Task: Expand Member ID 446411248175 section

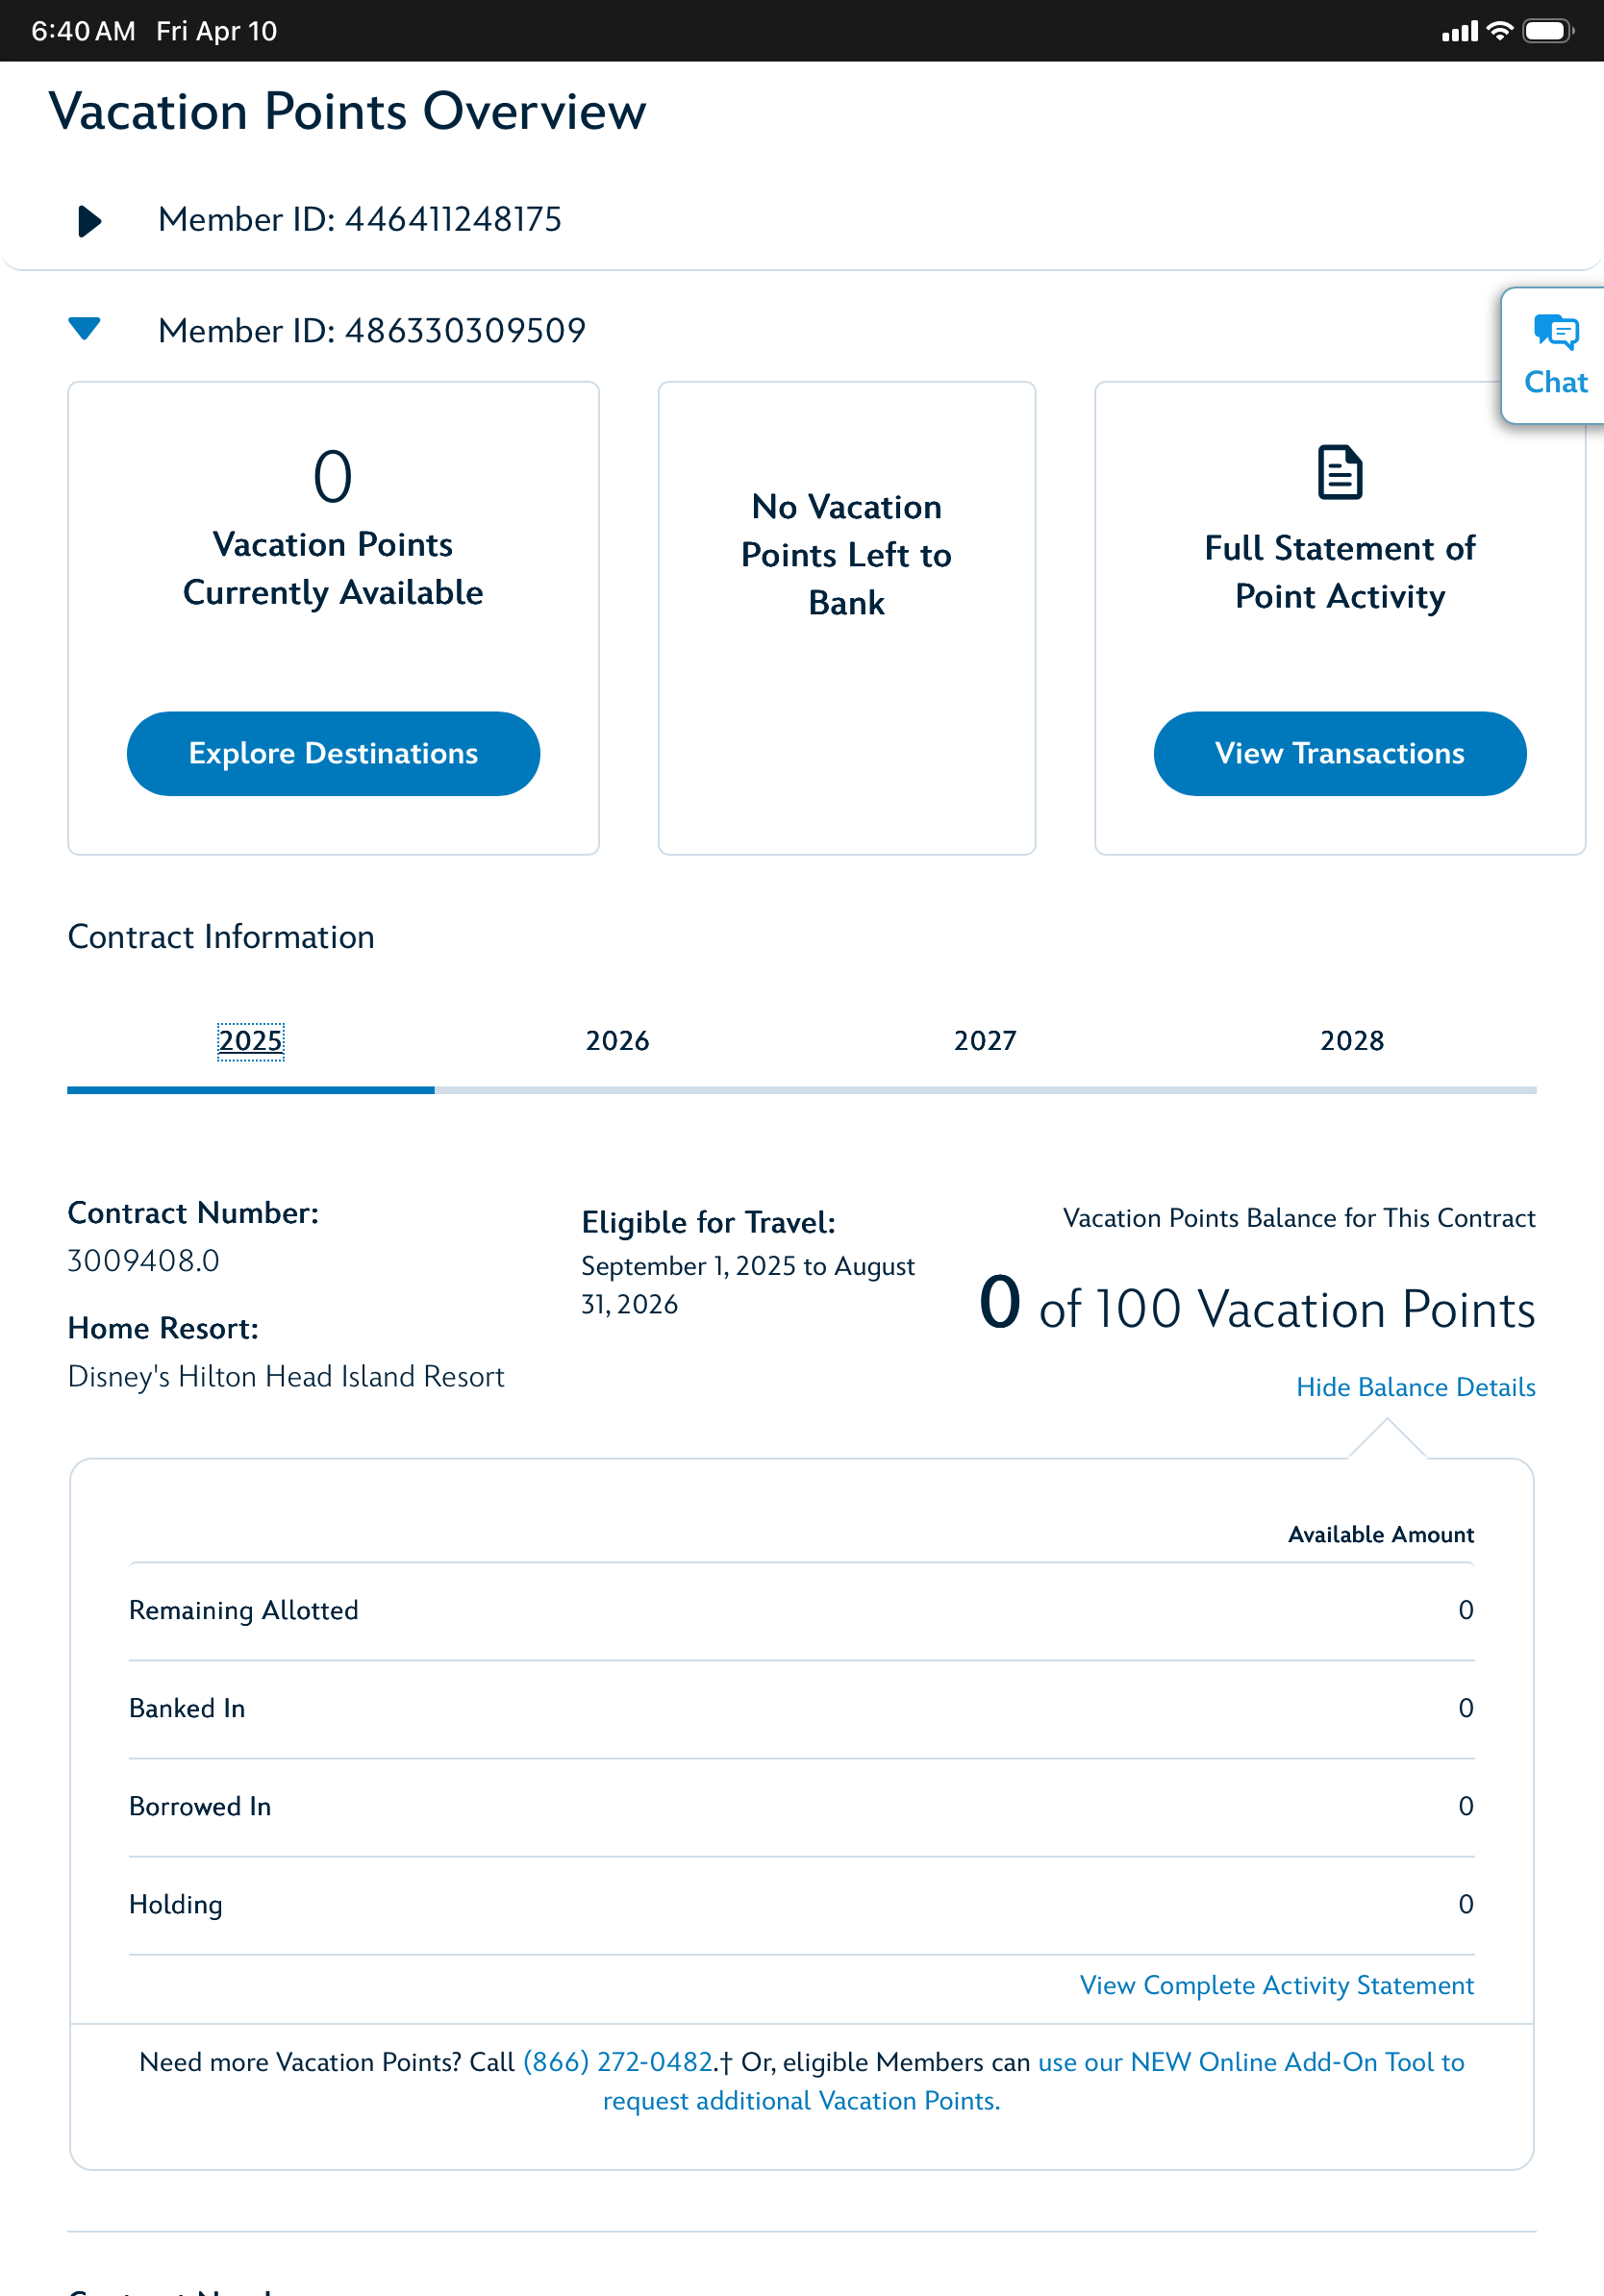Action: [x=89, y=220]
